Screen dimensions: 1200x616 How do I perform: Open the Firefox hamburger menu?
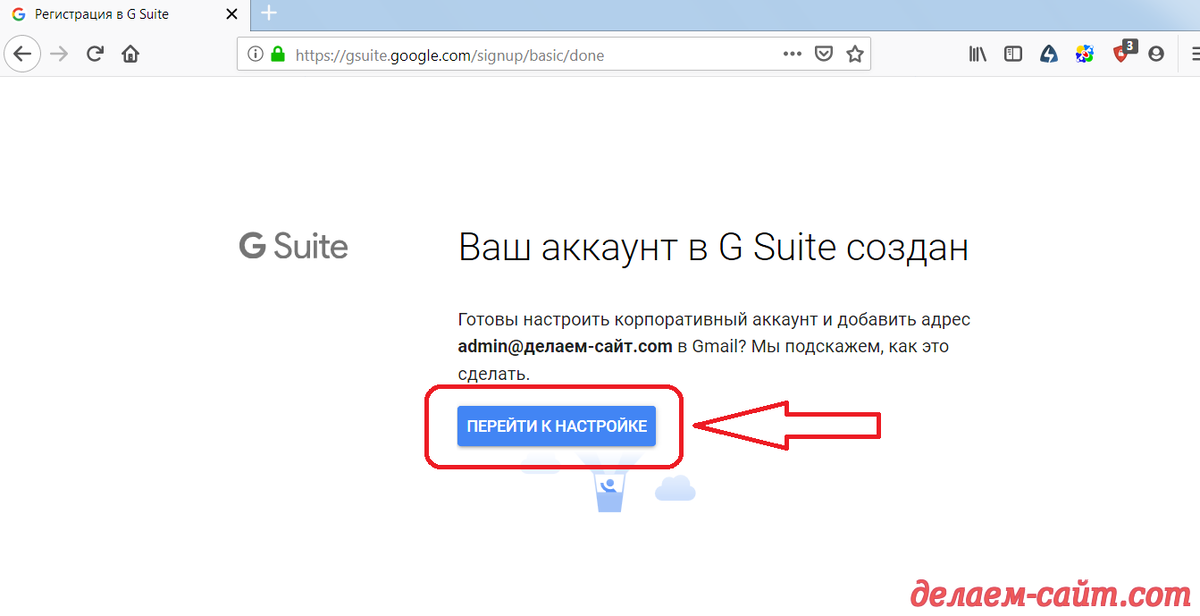[1193, 54]
